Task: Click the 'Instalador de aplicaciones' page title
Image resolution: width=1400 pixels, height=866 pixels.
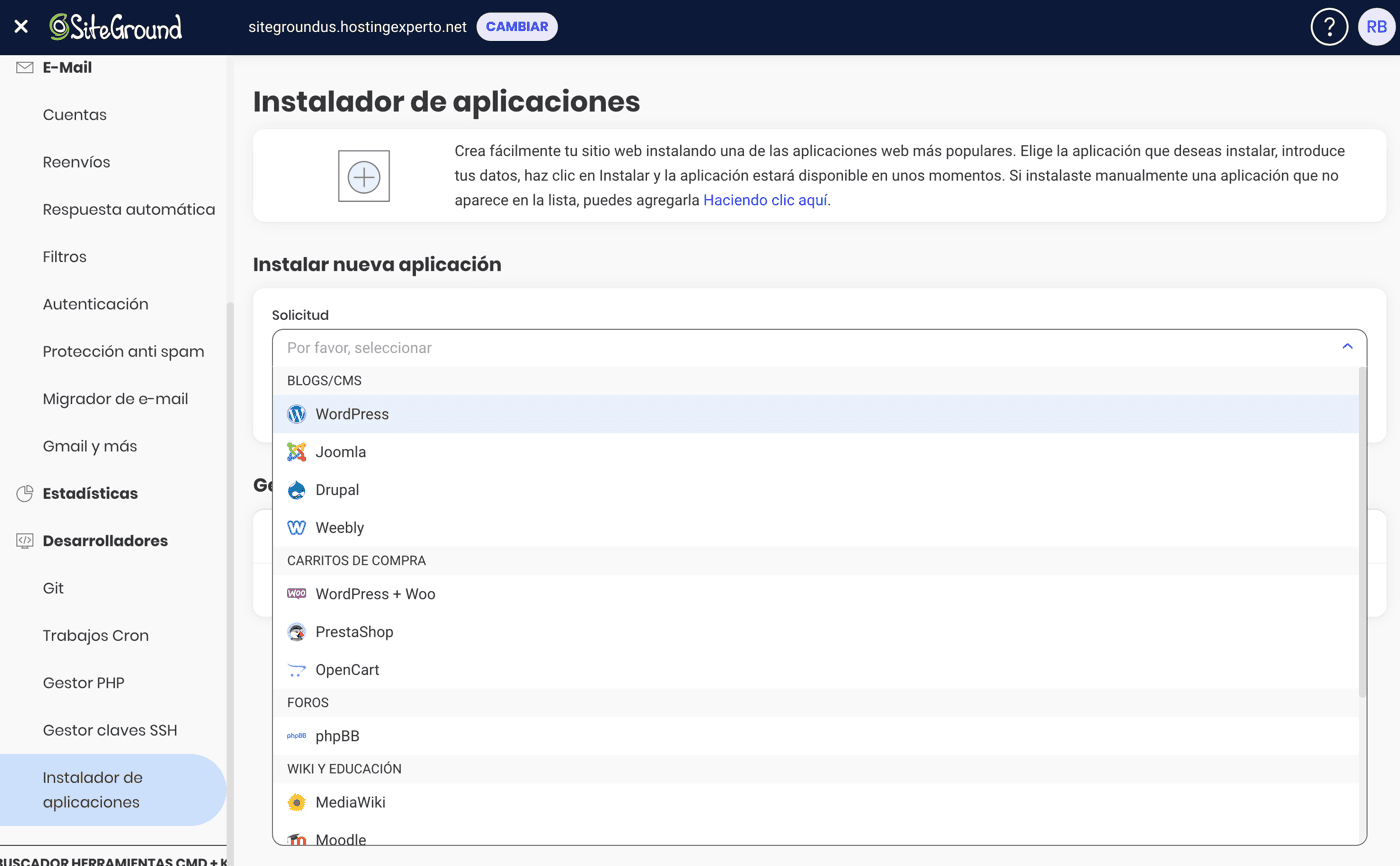Action: (446, 102)
